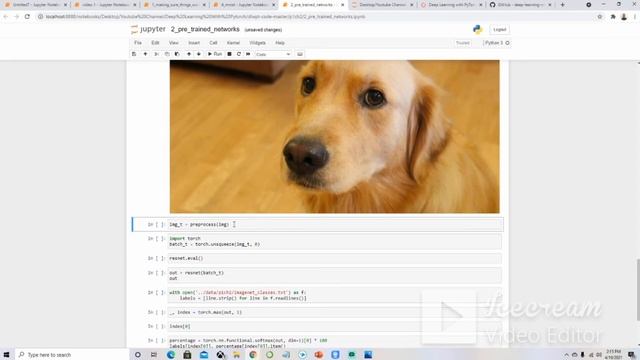Select the index[0] cell

coord(335,326)
